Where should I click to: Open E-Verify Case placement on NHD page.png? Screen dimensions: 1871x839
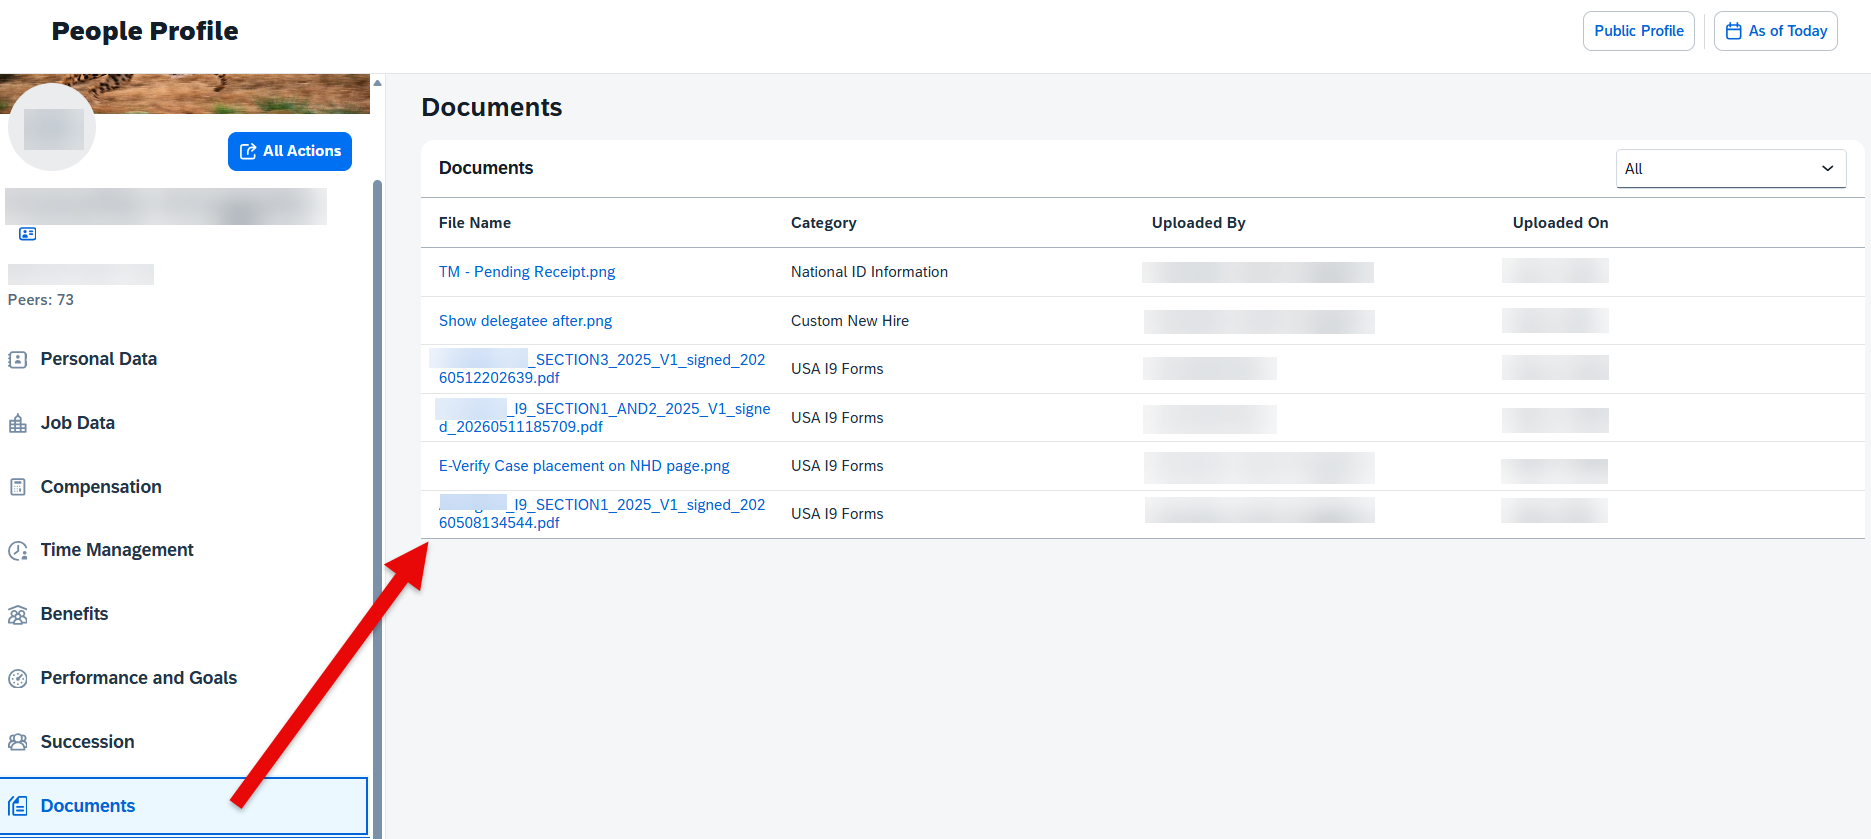tap(584, 466)
